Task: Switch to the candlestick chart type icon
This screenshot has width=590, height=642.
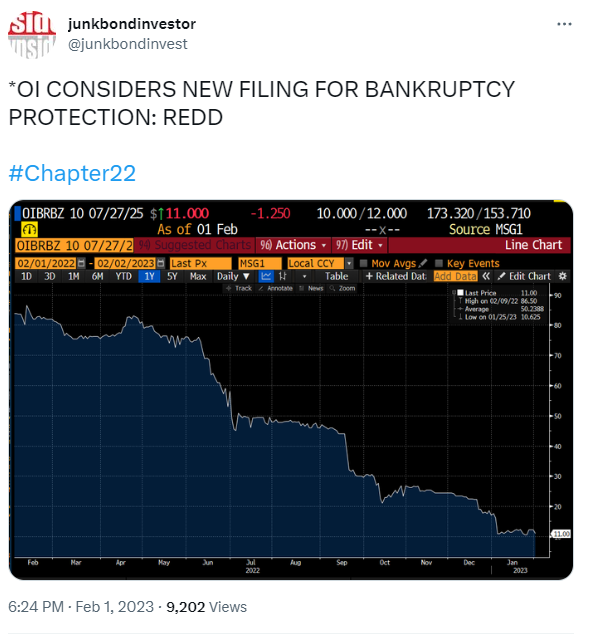Action: coord(283,276)
